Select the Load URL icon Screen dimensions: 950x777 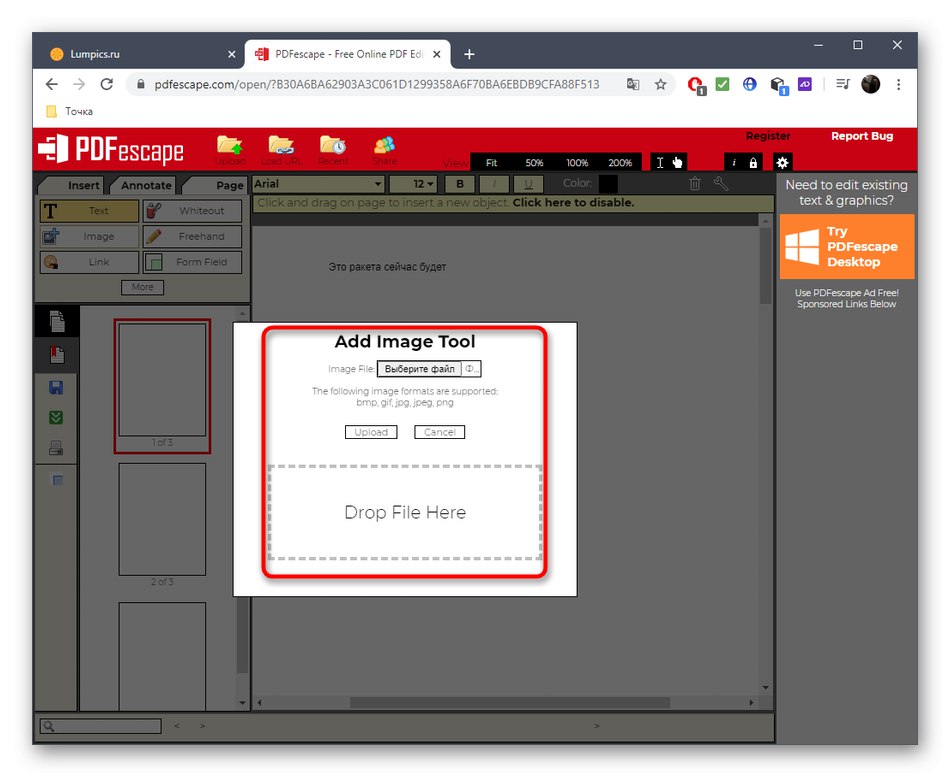click(281, 146)
